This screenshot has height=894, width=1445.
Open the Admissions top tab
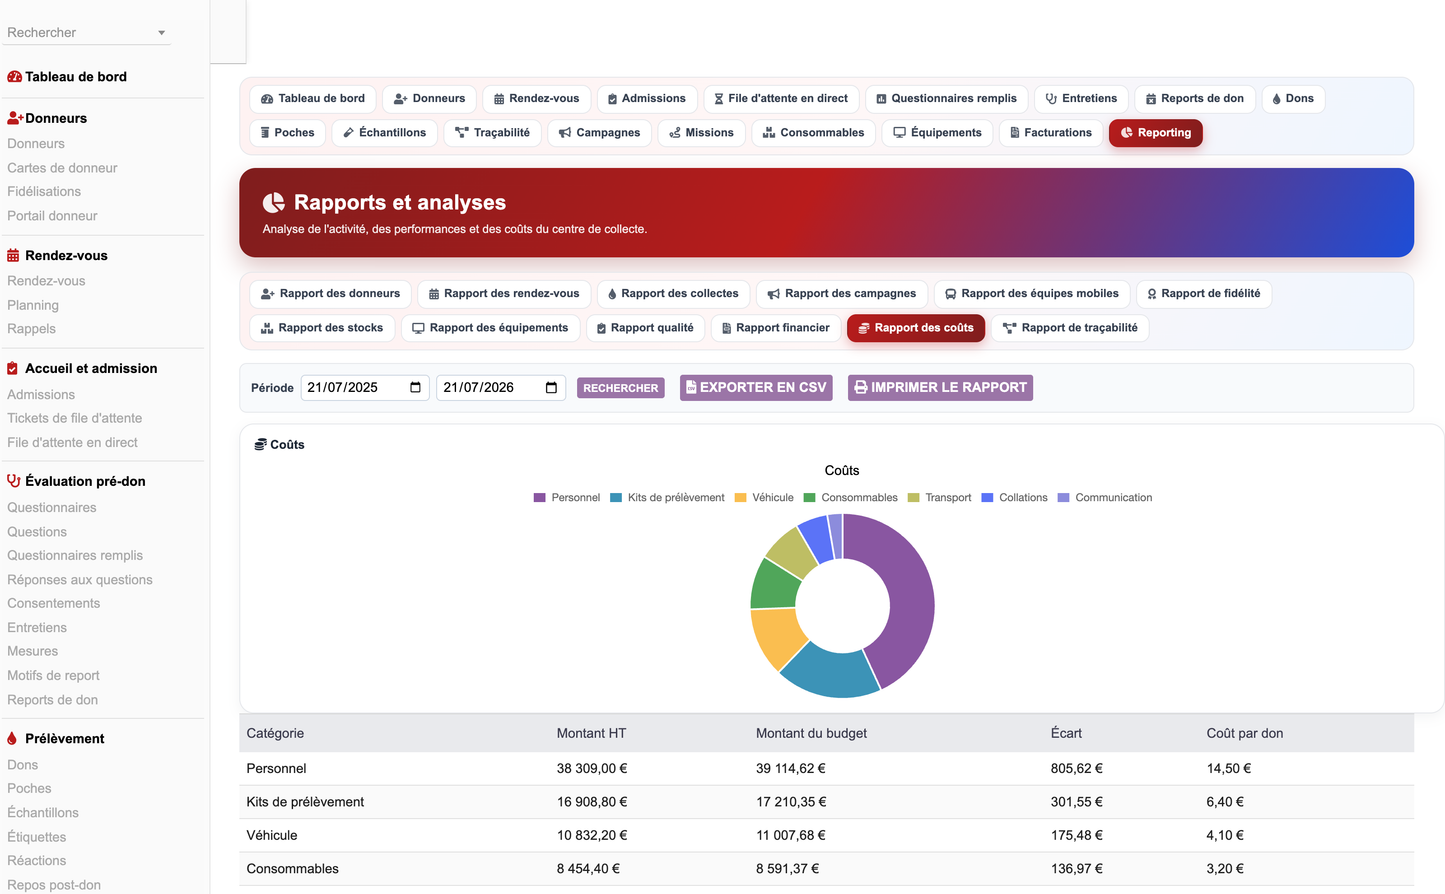coord(647,99)
